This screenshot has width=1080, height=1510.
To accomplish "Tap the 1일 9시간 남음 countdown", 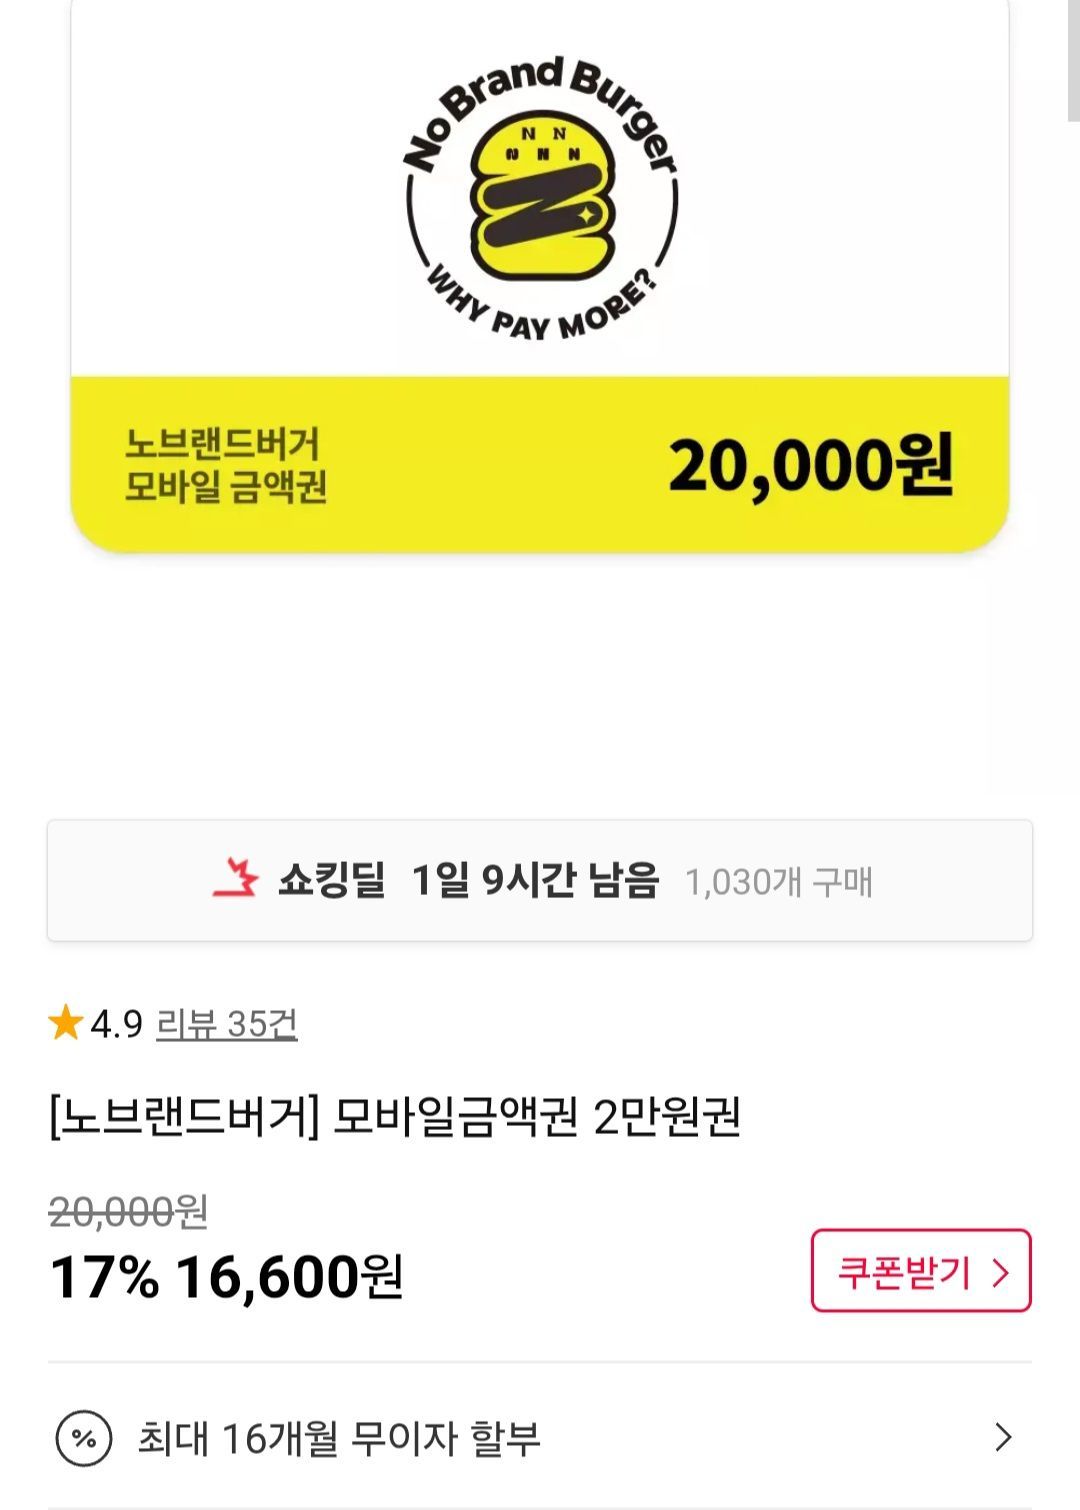I will 535,881.
